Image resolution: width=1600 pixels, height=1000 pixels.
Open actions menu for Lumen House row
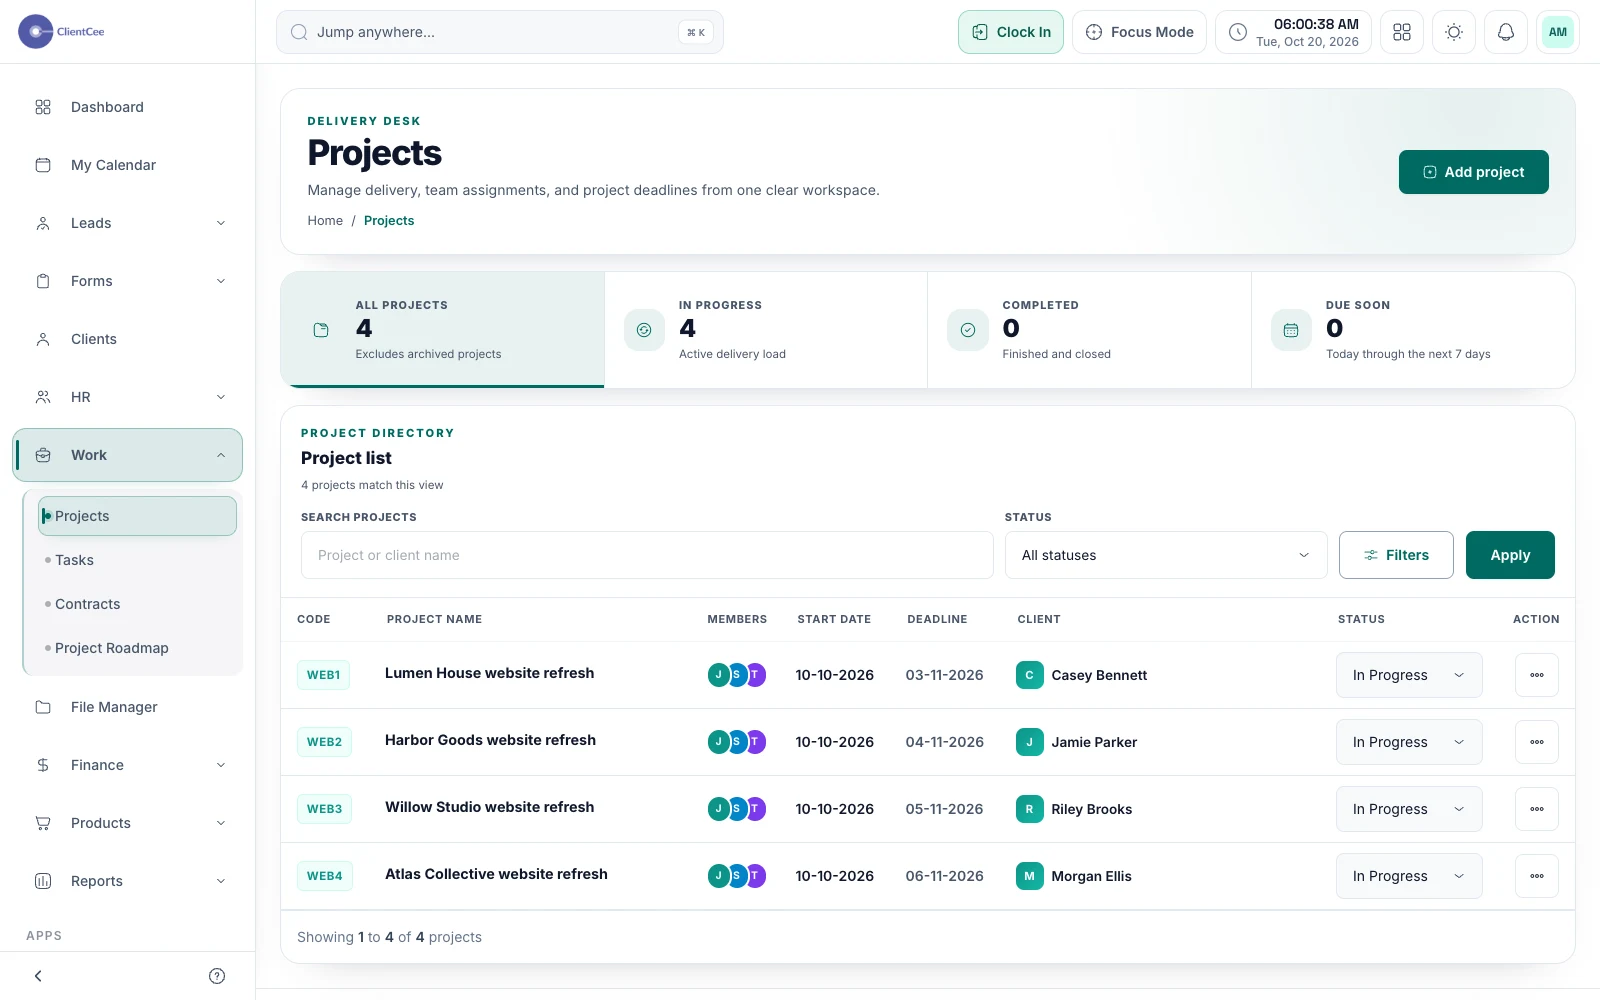[1537, 675]
